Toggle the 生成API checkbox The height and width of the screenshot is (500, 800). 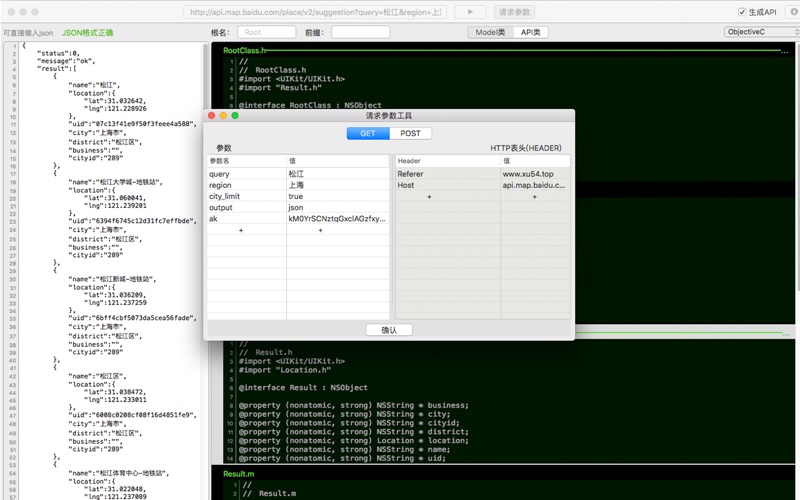[x=742, y=12]
